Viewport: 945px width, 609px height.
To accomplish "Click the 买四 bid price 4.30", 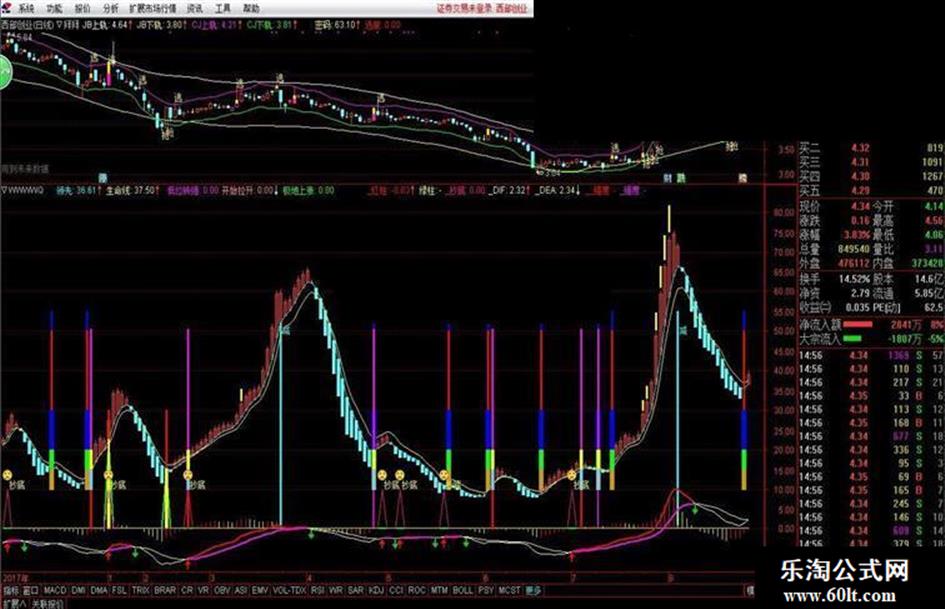I will [860, 177].
